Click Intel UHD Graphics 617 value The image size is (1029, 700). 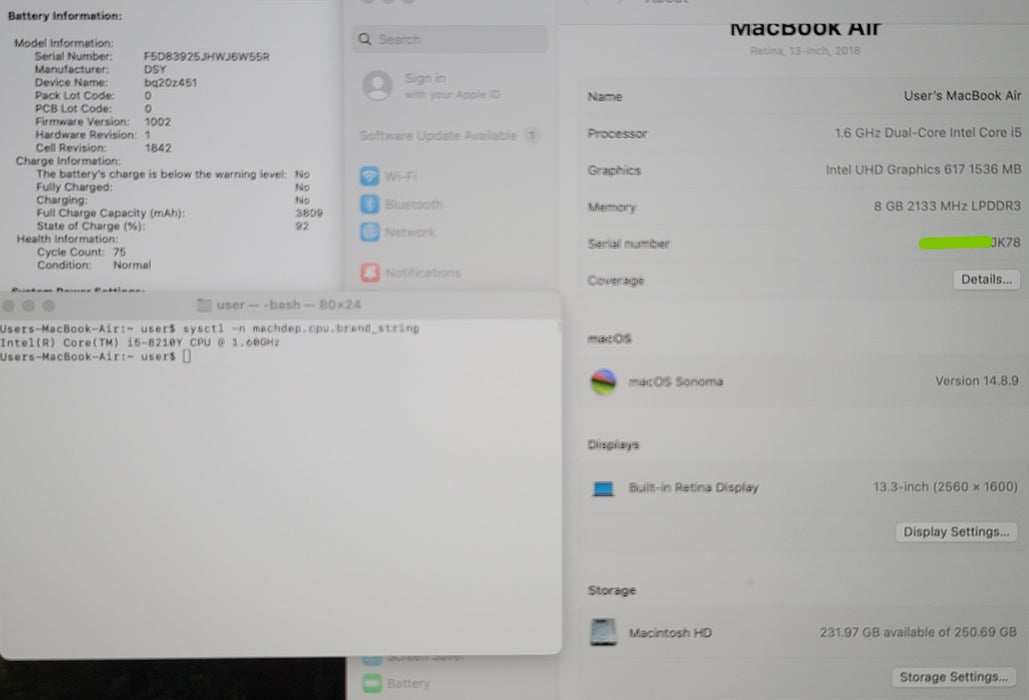pos(923,169)
